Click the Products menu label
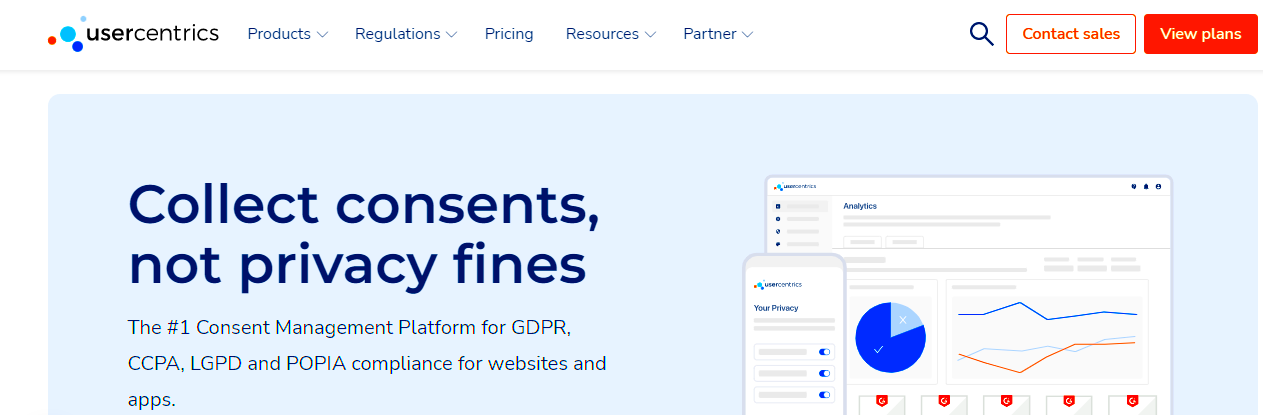This screenshot has height=415, width=1263. click(279, 34)
